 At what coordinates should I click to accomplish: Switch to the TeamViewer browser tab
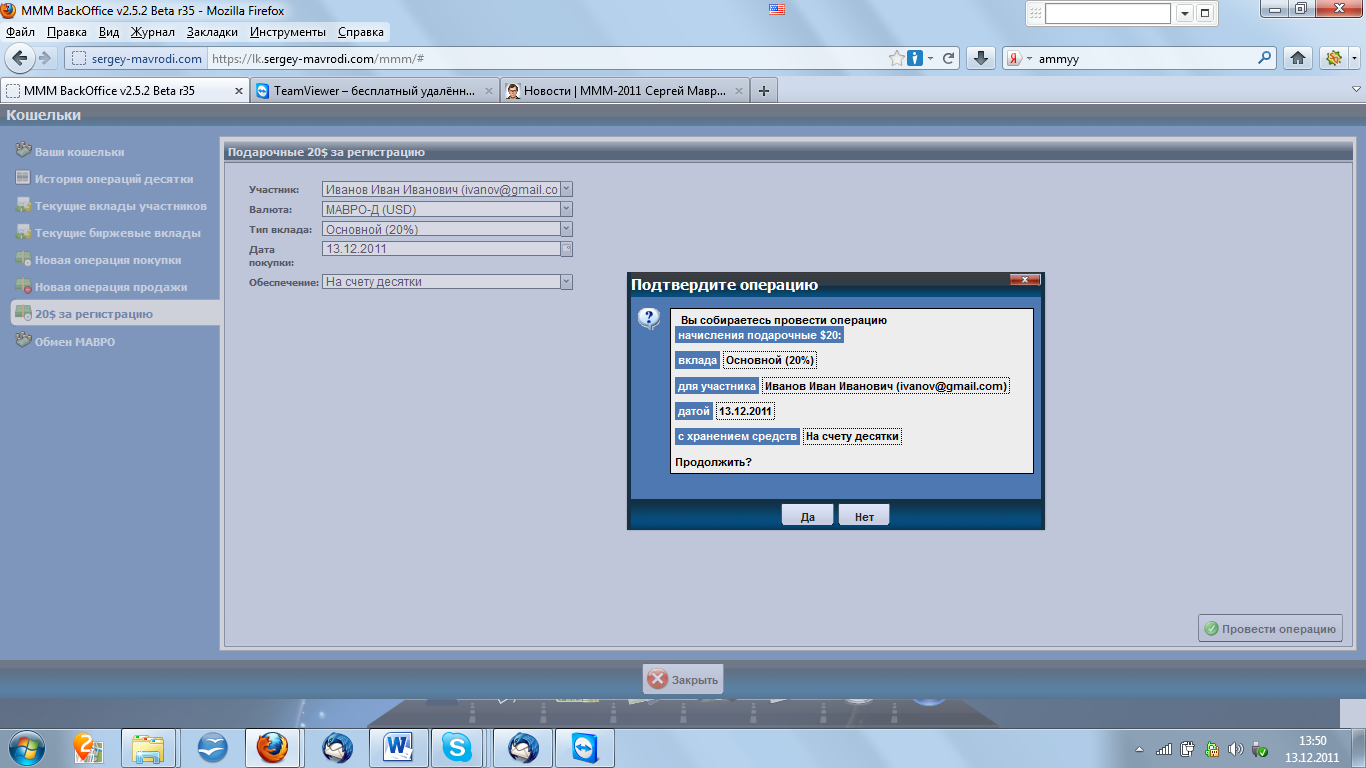pos(374,90)
